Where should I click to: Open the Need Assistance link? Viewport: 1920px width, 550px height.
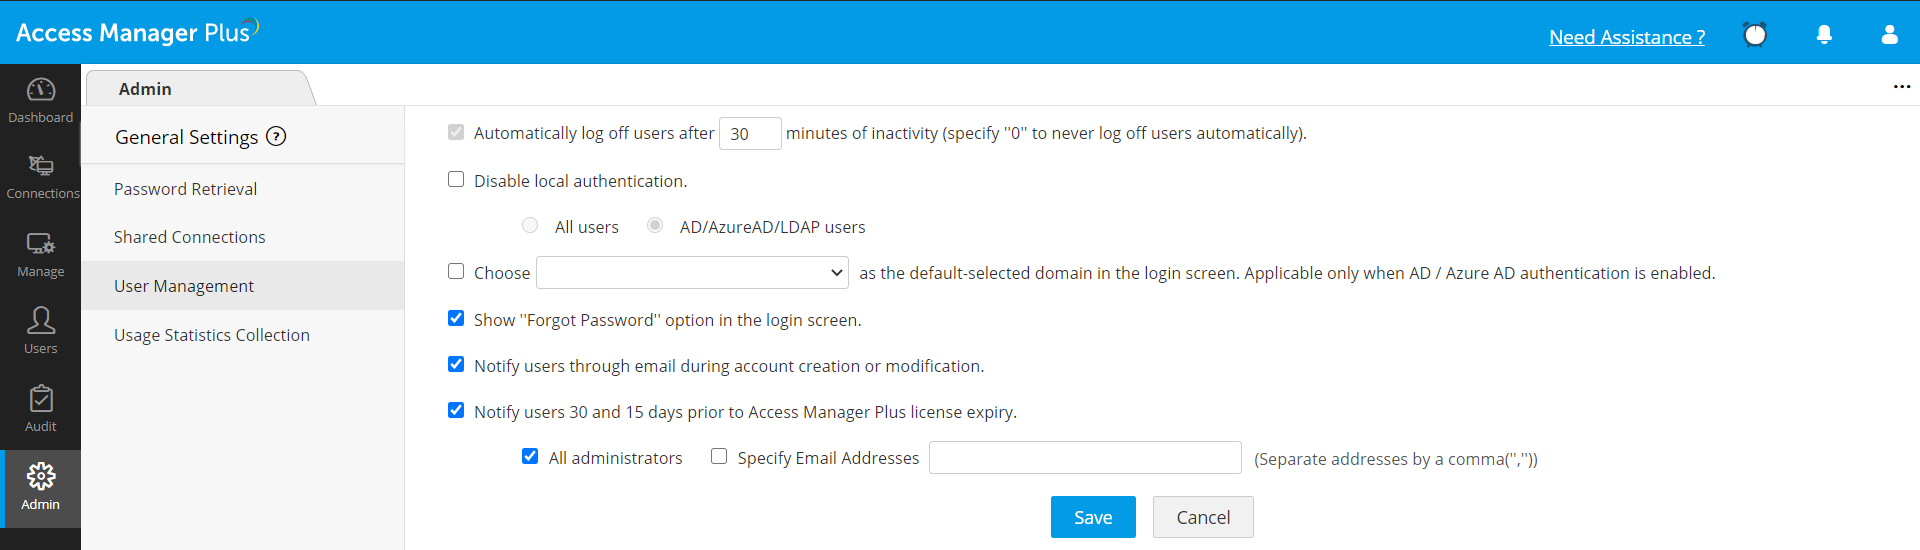(x=1627, y=37)
